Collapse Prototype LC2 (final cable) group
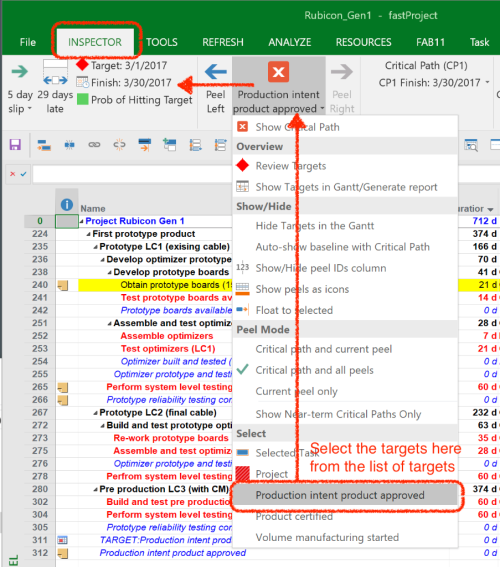 95,413
